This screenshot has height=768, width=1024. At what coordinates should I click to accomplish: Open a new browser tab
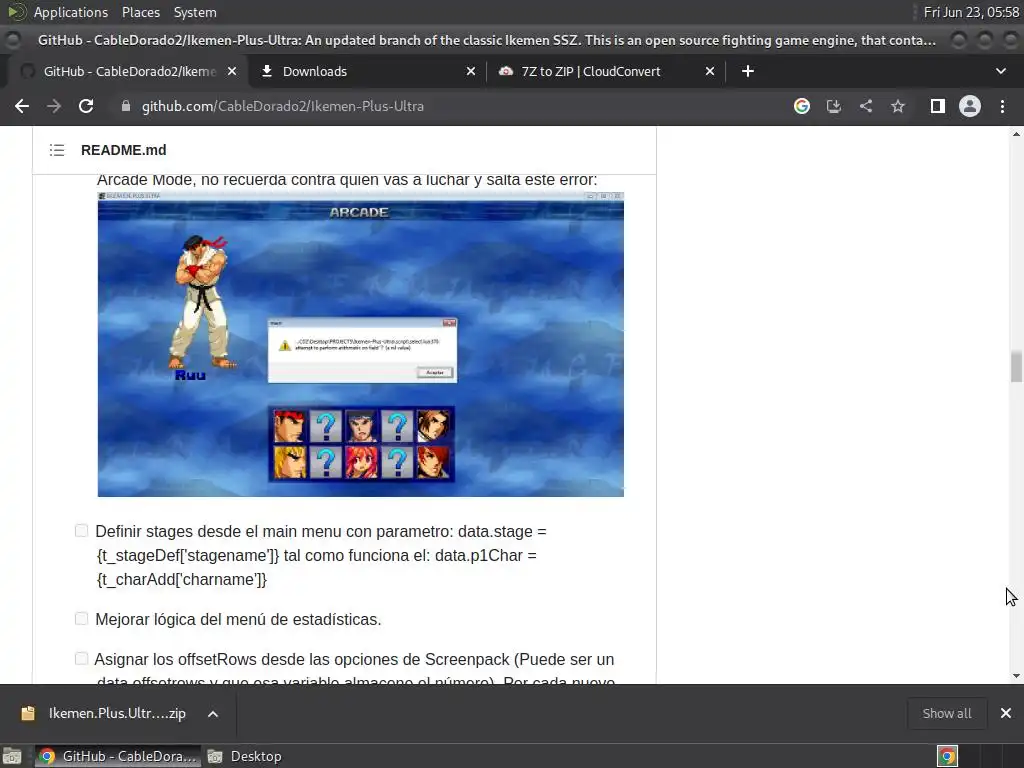[748, 71]
